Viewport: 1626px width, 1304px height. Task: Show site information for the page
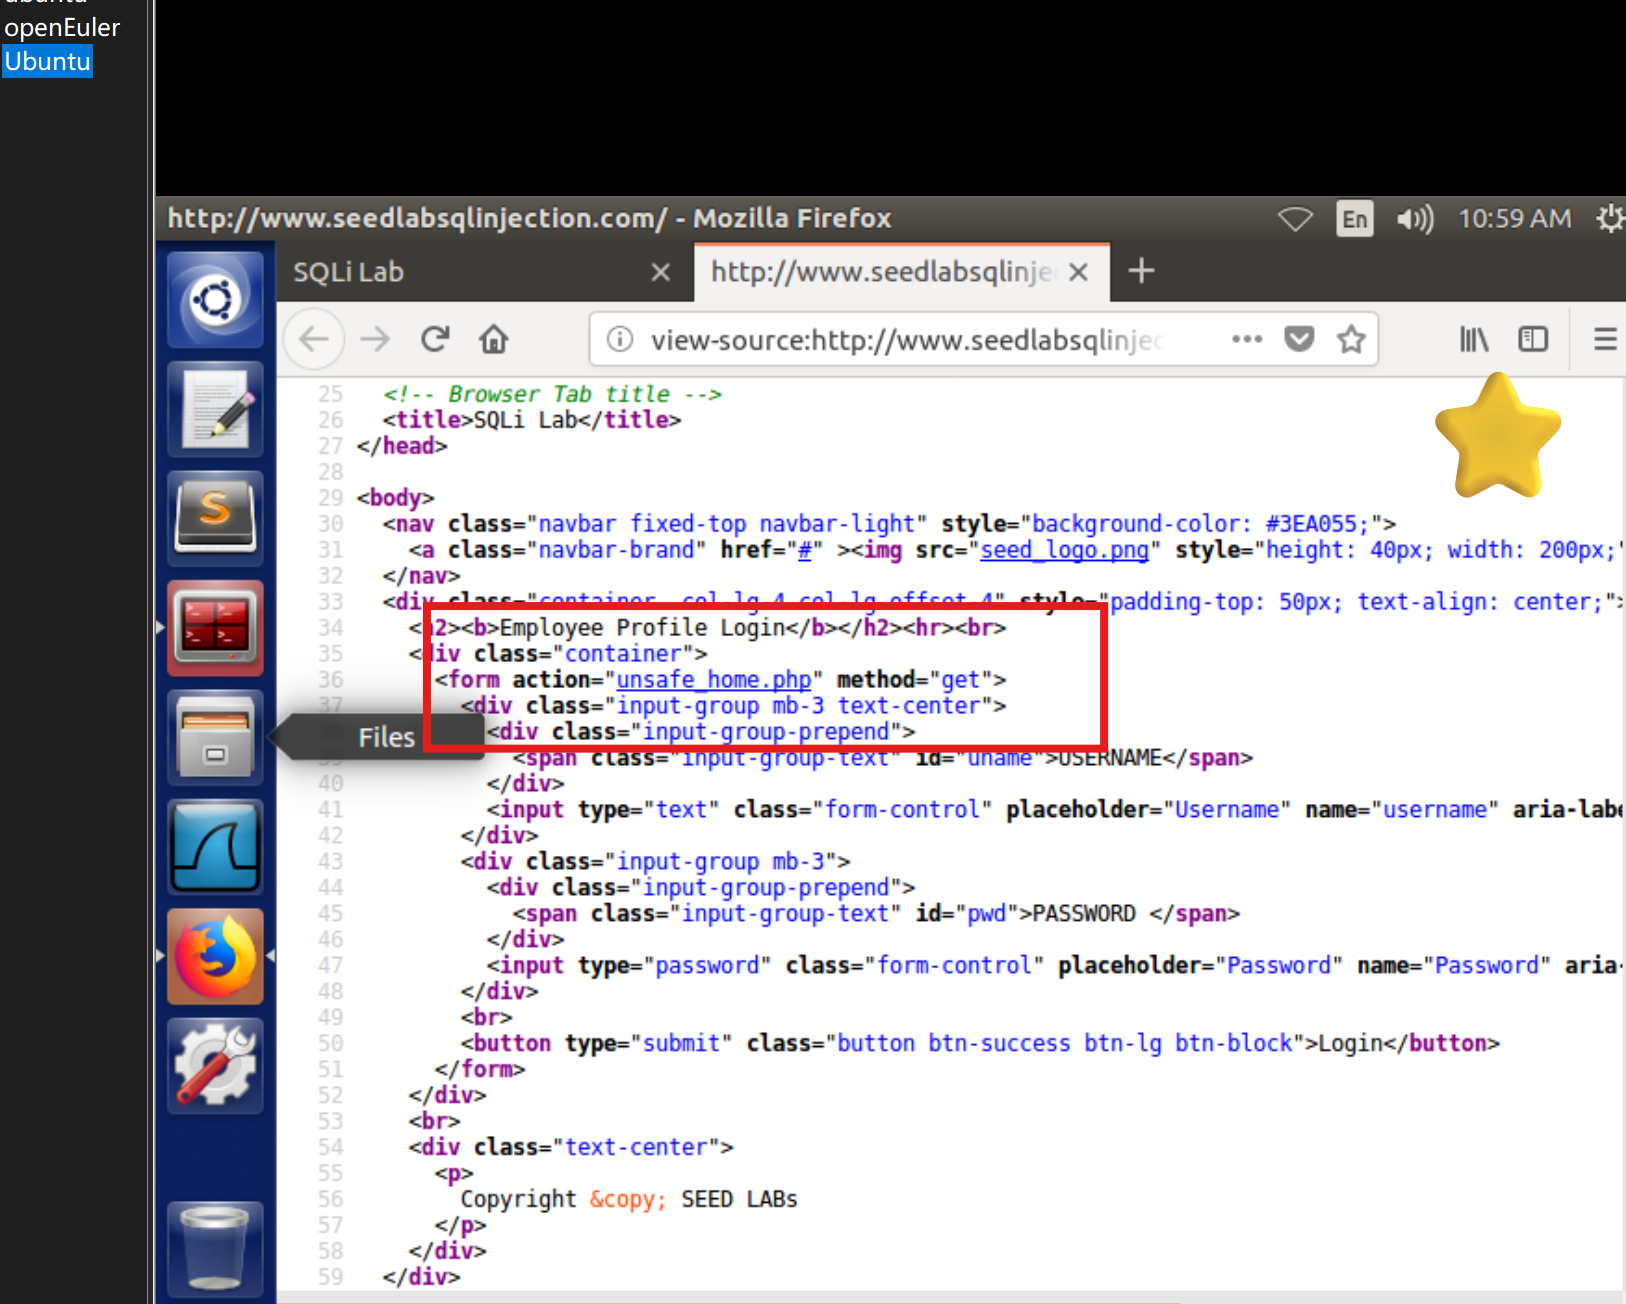(x=620, y=340)
